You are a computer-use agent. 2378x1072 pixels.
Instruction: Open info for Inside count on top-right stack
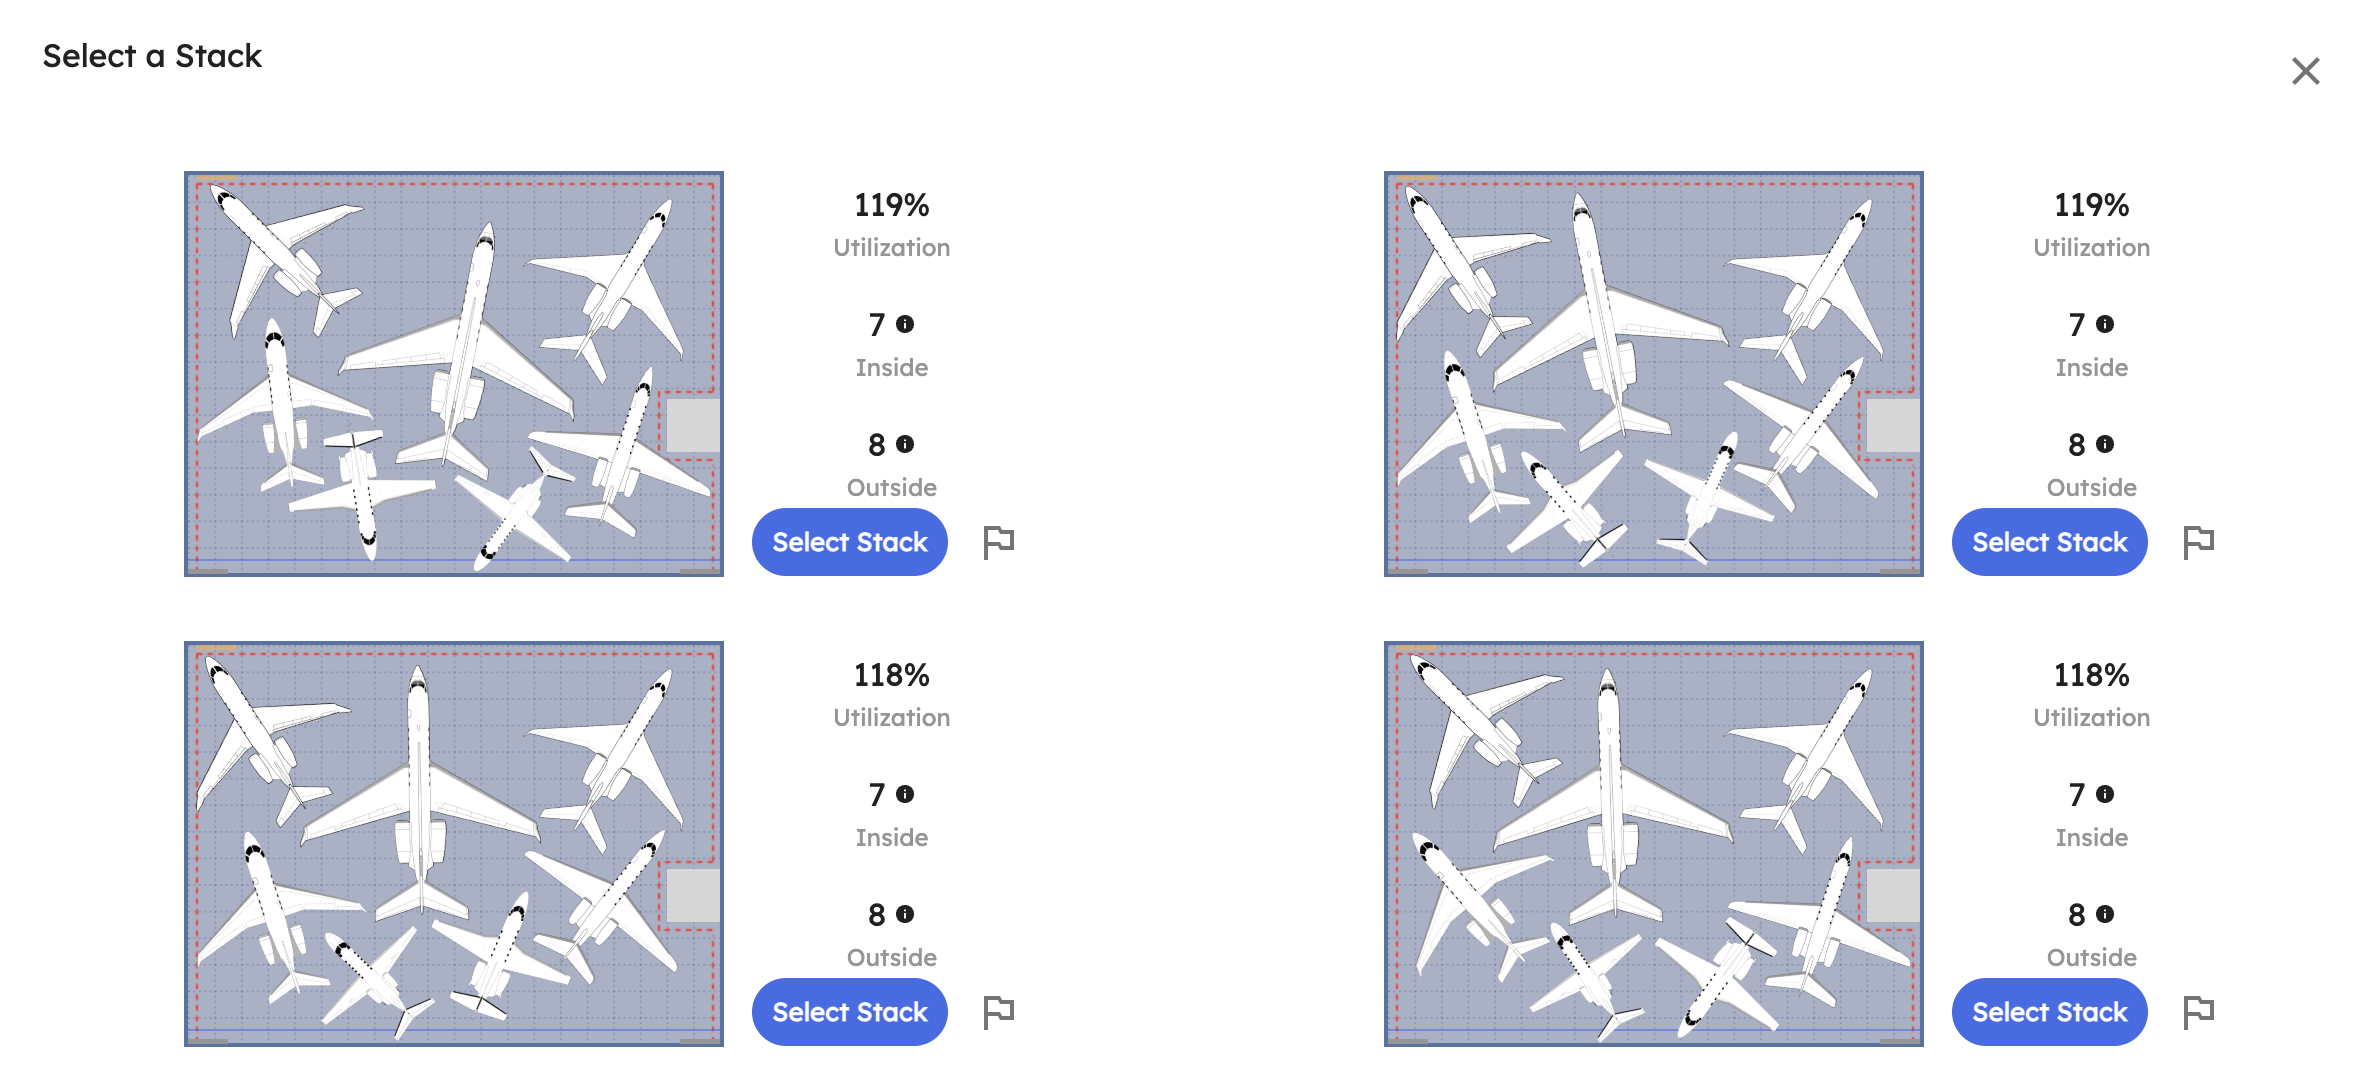coord(2107,323)
